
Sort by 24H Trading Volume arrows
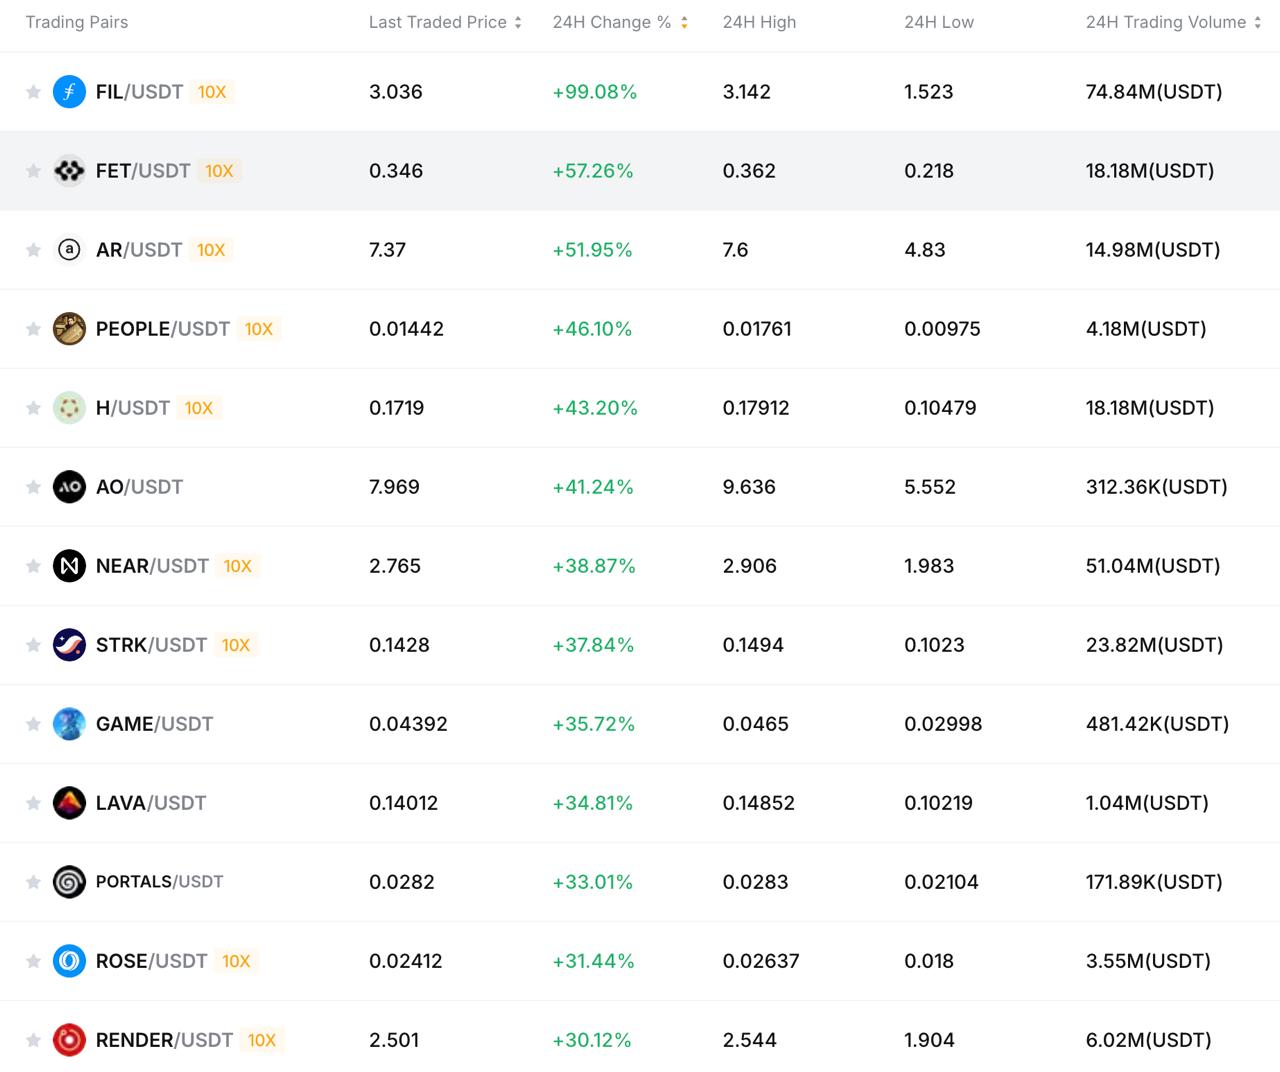(1257, 23)
